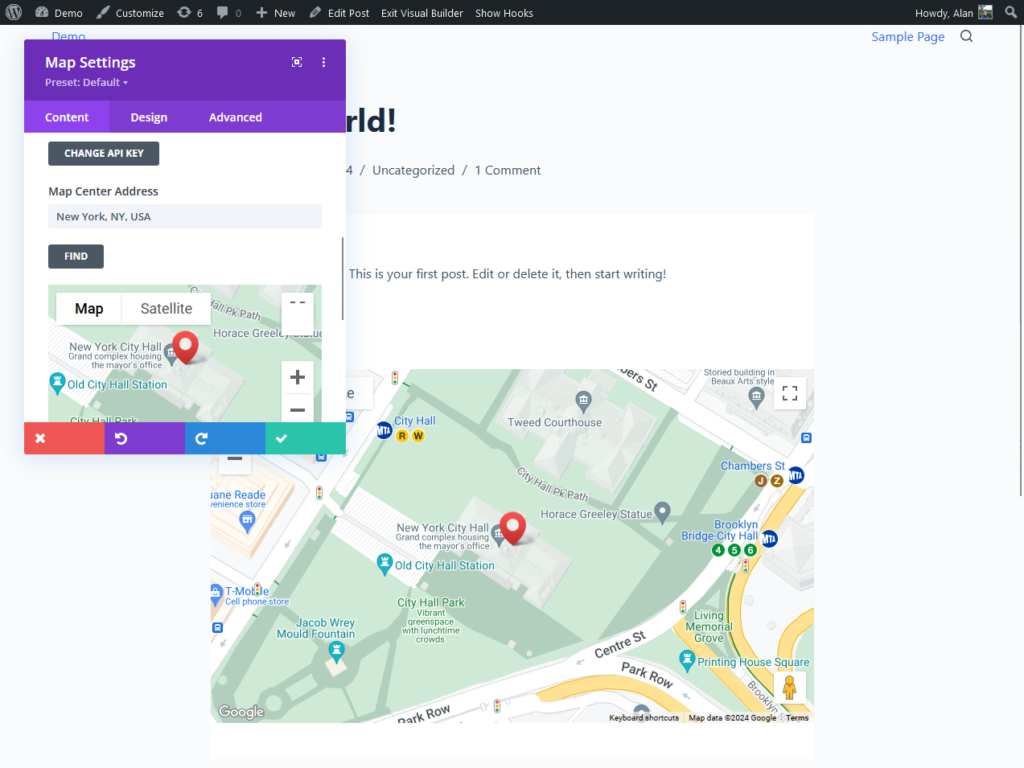Screen dimensions: 1024x768
Task: Click the Pegman street view icon
Action: (790, 688)
